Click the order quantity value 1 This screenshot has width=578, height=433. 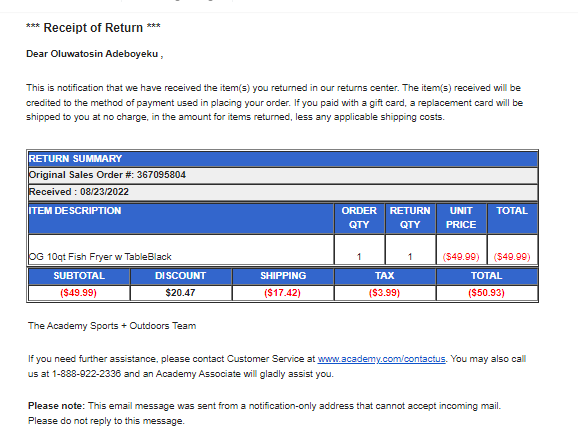pos(359,257)
